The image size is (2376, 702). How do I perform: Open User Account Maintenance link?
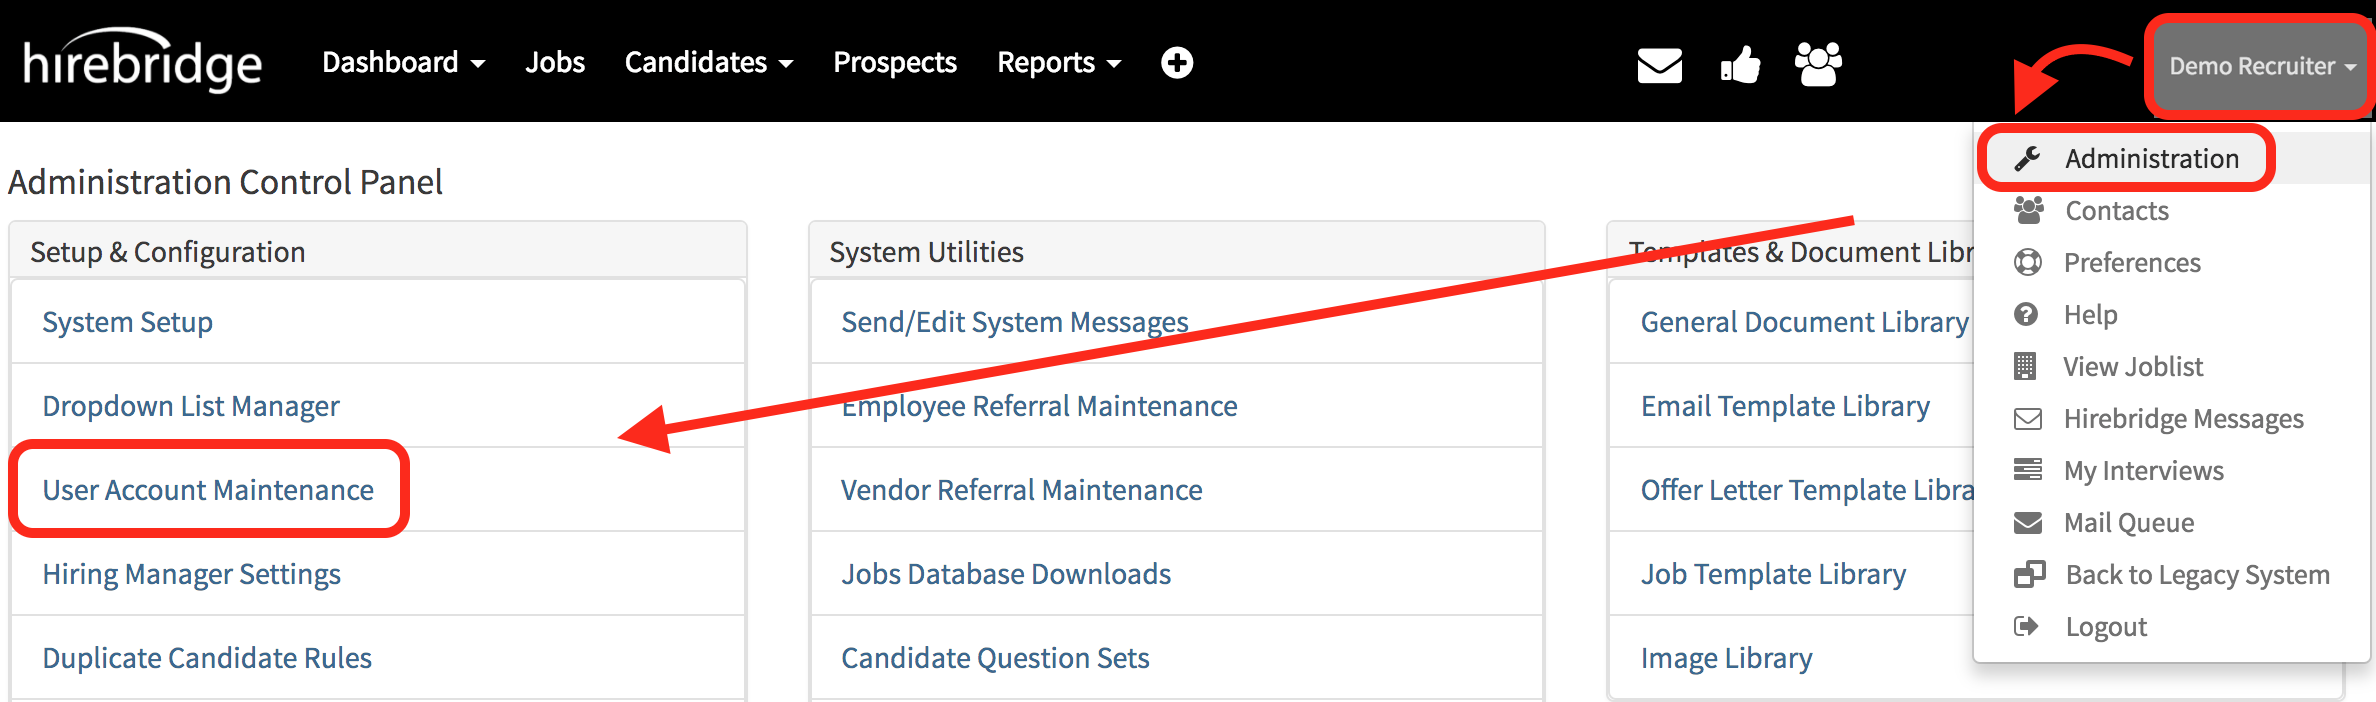(x=208, y=490)
